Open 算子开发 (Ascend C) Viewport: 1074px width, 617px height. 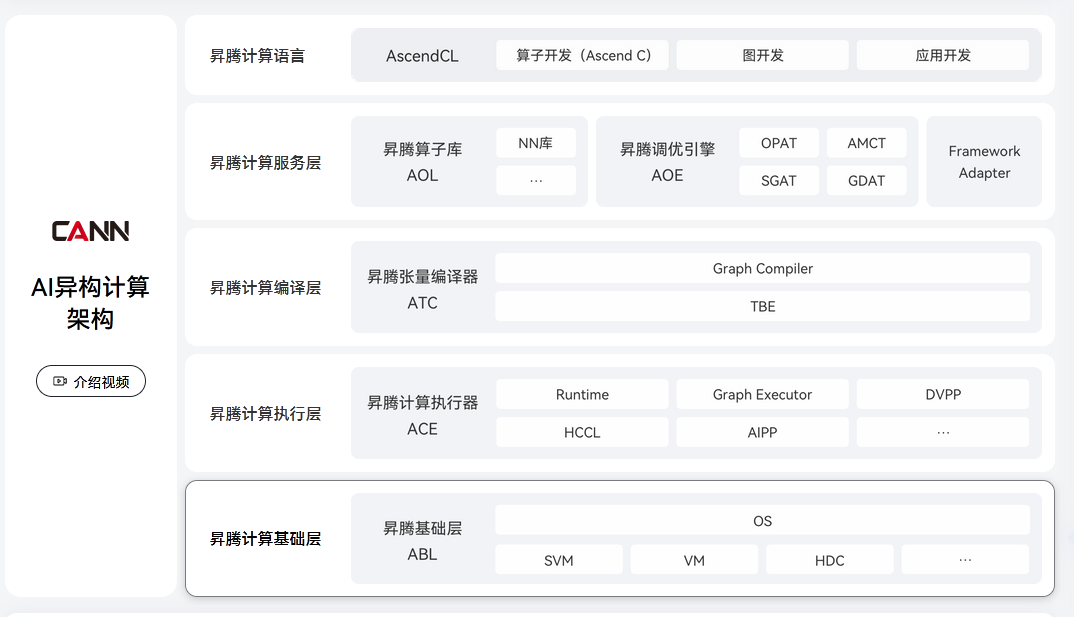coord(582,55)
